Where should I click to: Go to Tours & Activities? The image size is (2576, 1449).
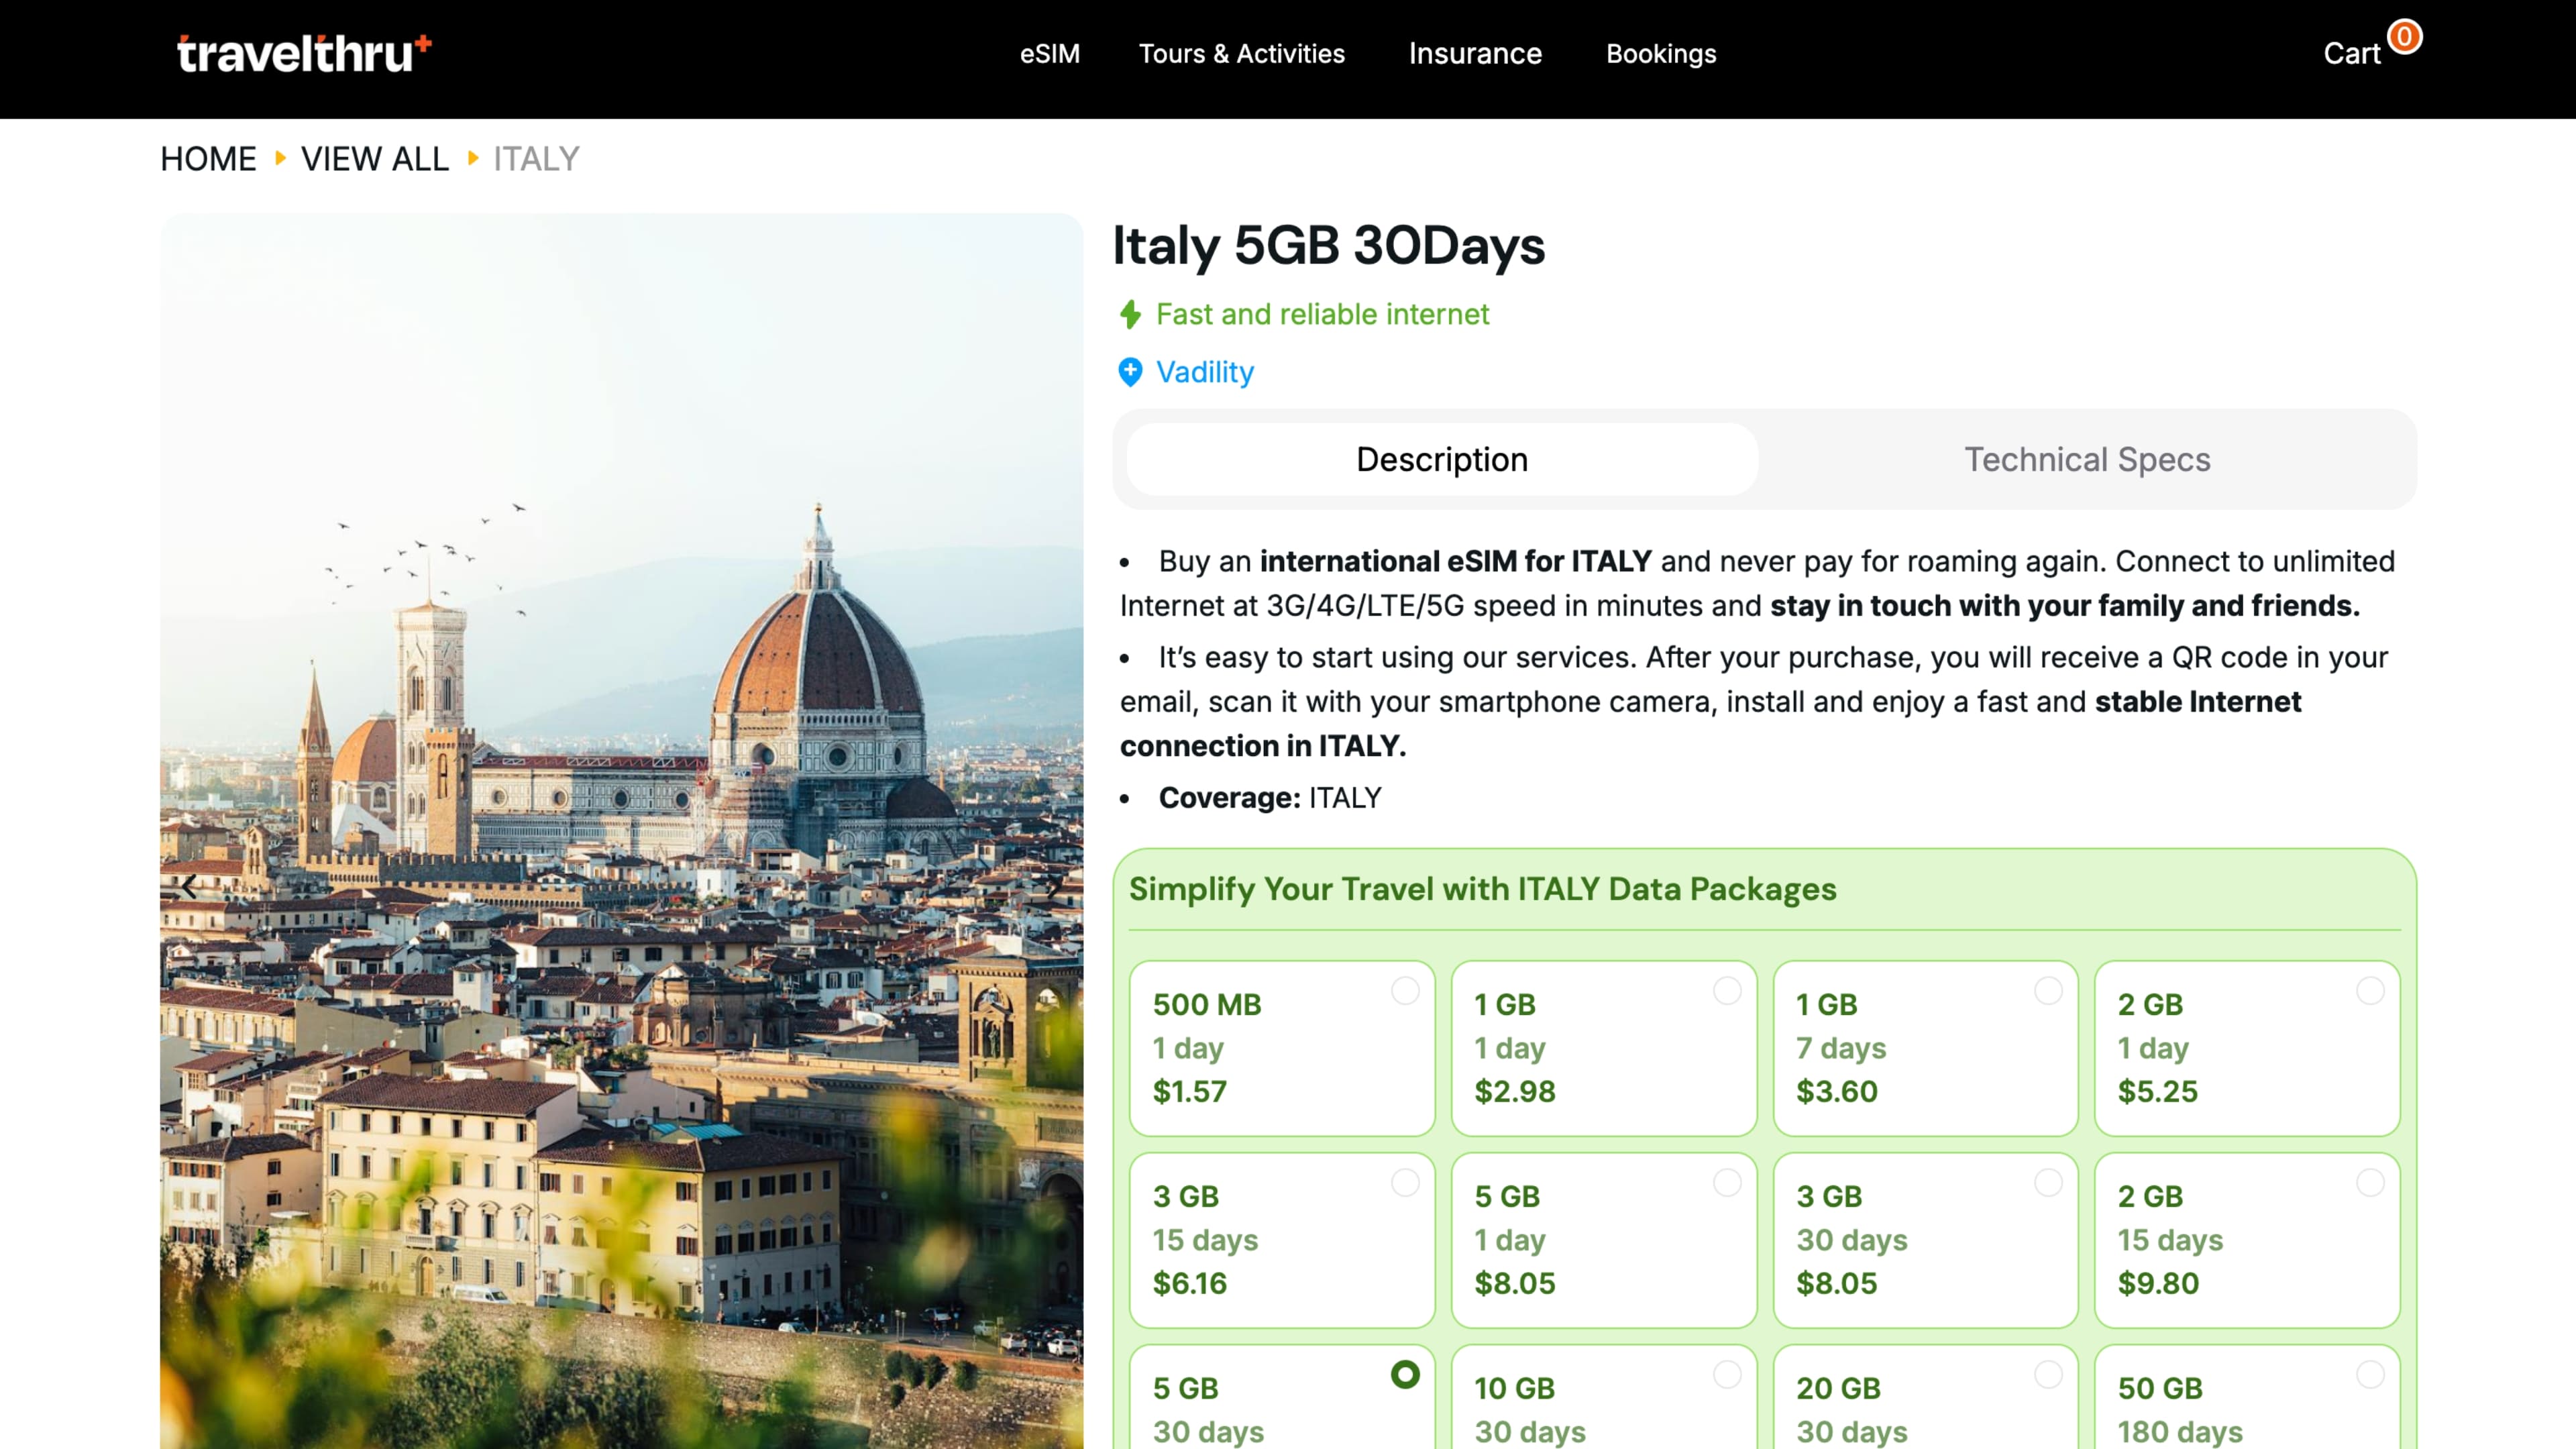pyautogui.click(x=1241, y=54)
